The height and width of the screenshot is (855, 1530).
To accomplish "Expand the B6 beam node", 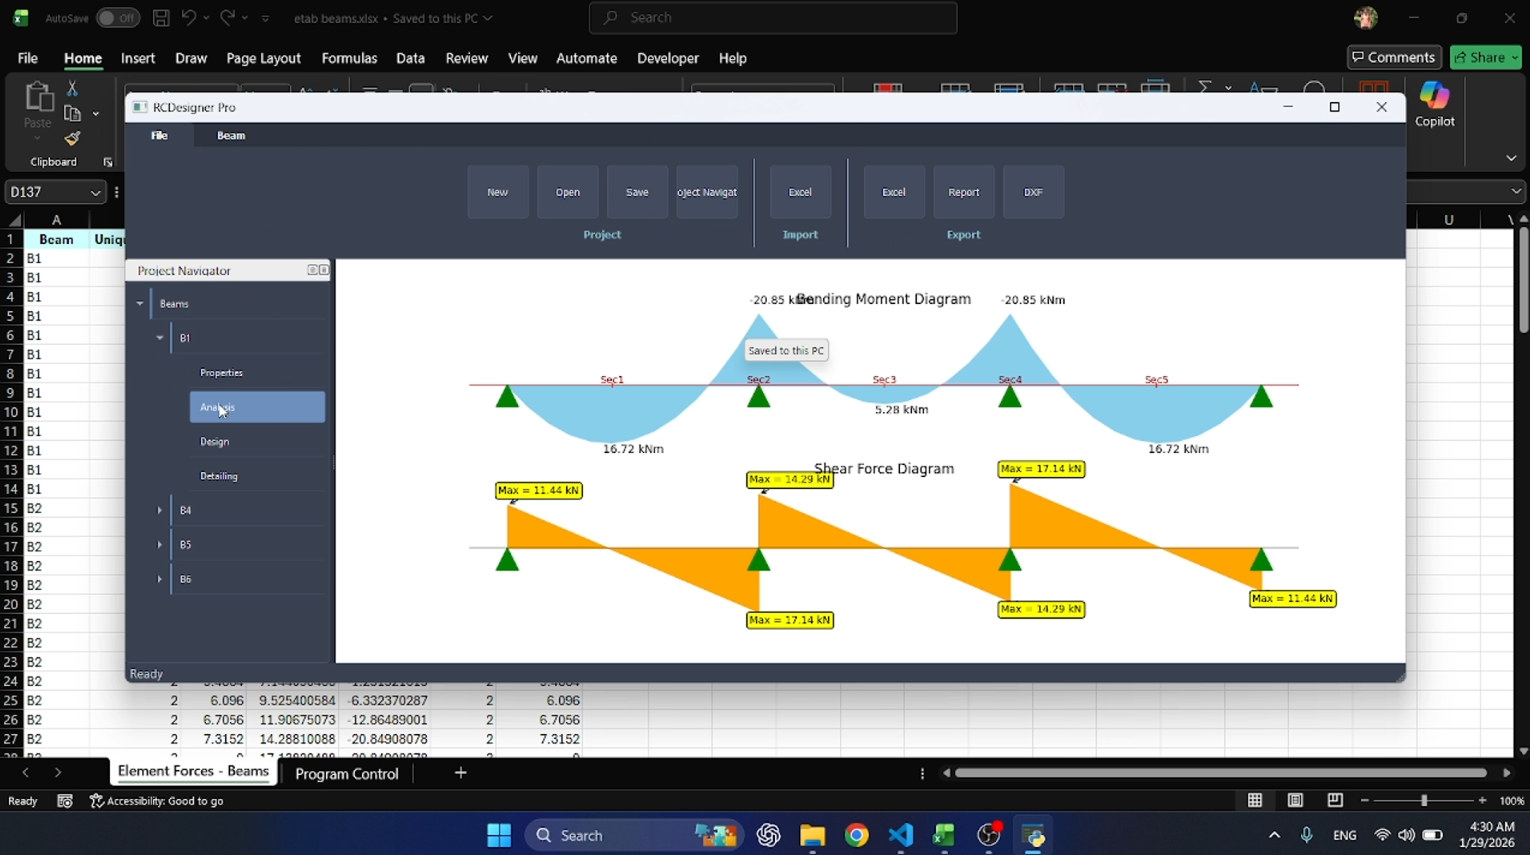I will 160,579.
